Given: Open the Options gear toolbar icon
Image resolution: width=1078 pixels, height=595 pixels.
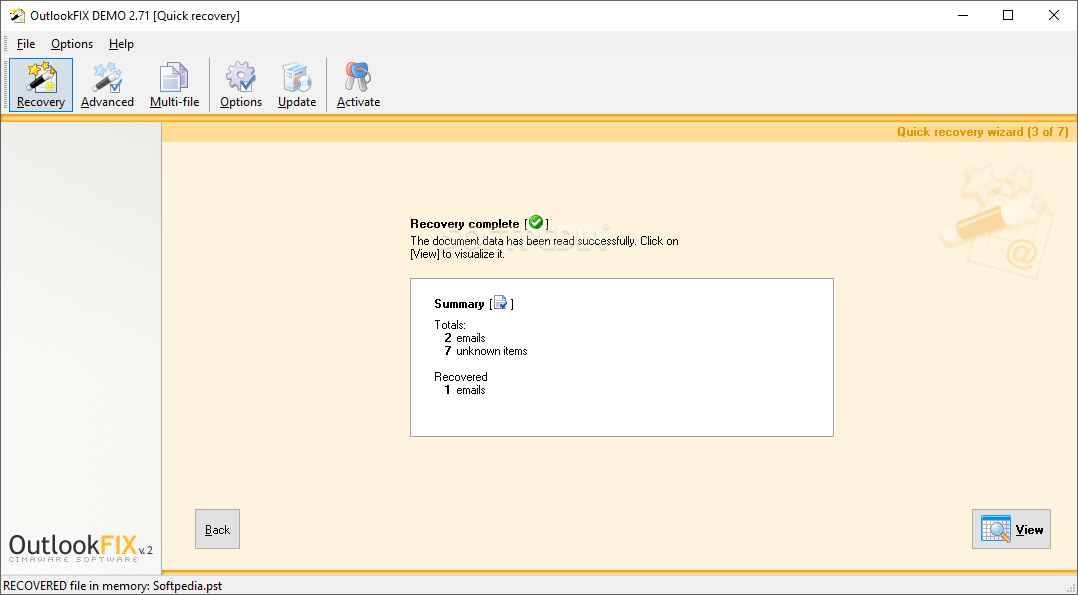Looking at the screenshot, I should [241, 85].
